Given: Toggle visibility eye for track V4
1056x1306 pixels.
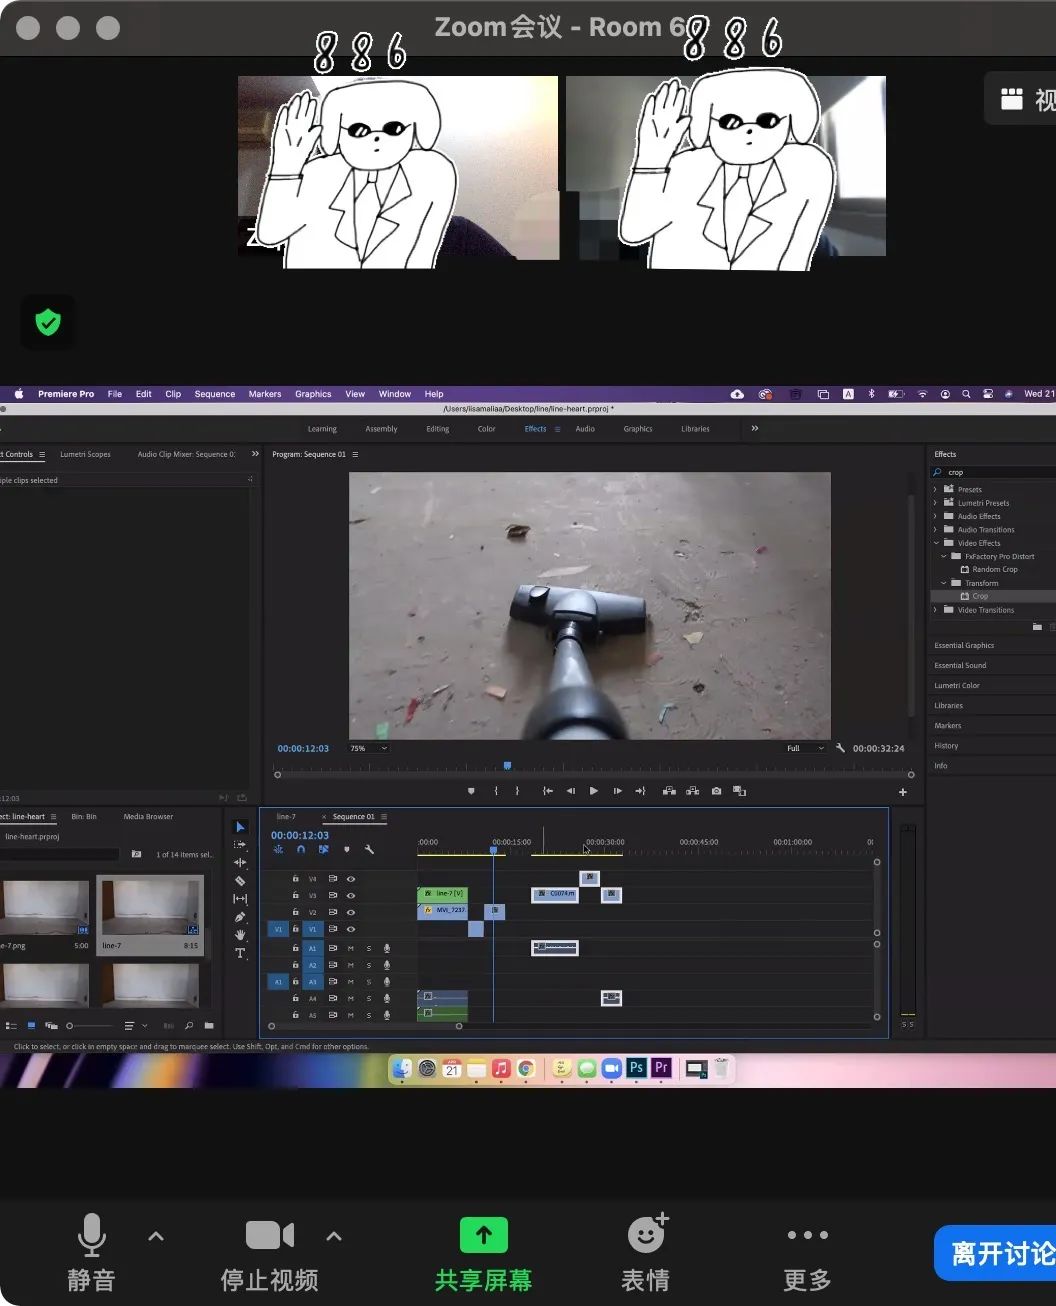Looking at the screenshot, I should point(351,879).
